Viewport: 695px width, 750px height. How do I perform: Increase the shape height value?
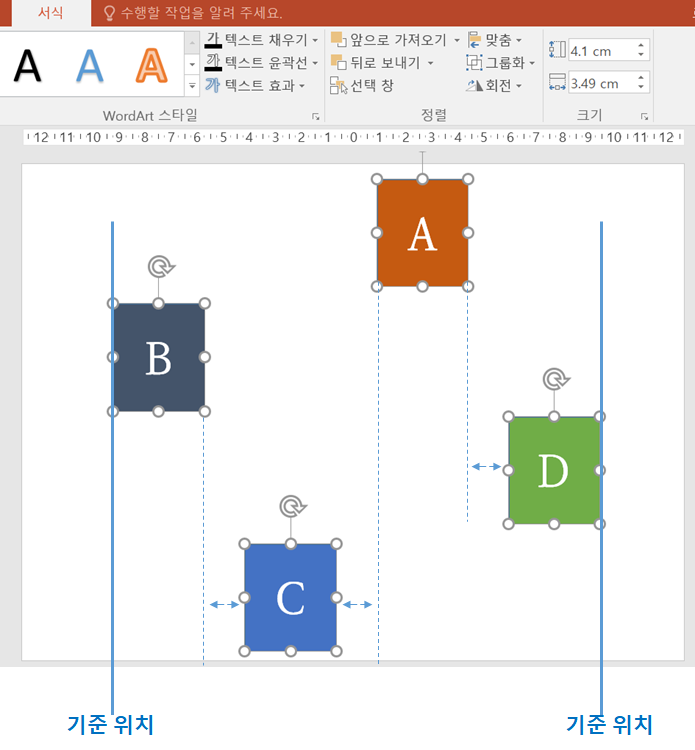tap(641, 46)
